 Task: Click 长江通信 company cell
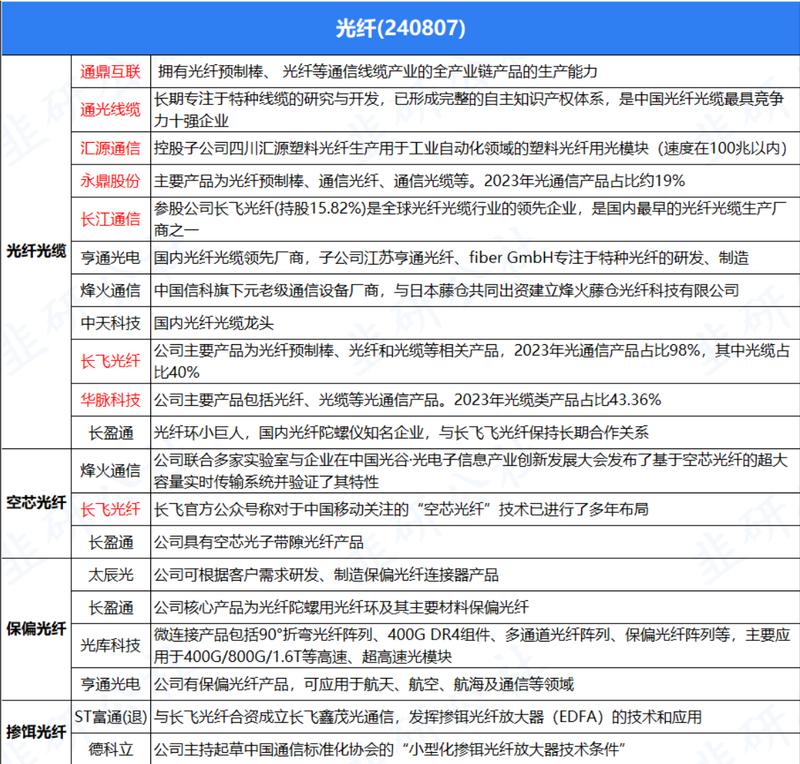[x=110, y=219]
